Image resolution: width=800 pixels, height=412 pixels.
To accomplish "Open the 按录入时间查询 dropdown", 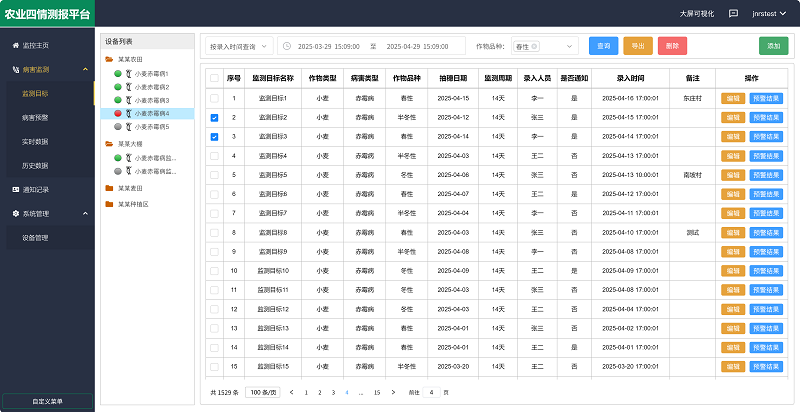I will click(238, 46).
